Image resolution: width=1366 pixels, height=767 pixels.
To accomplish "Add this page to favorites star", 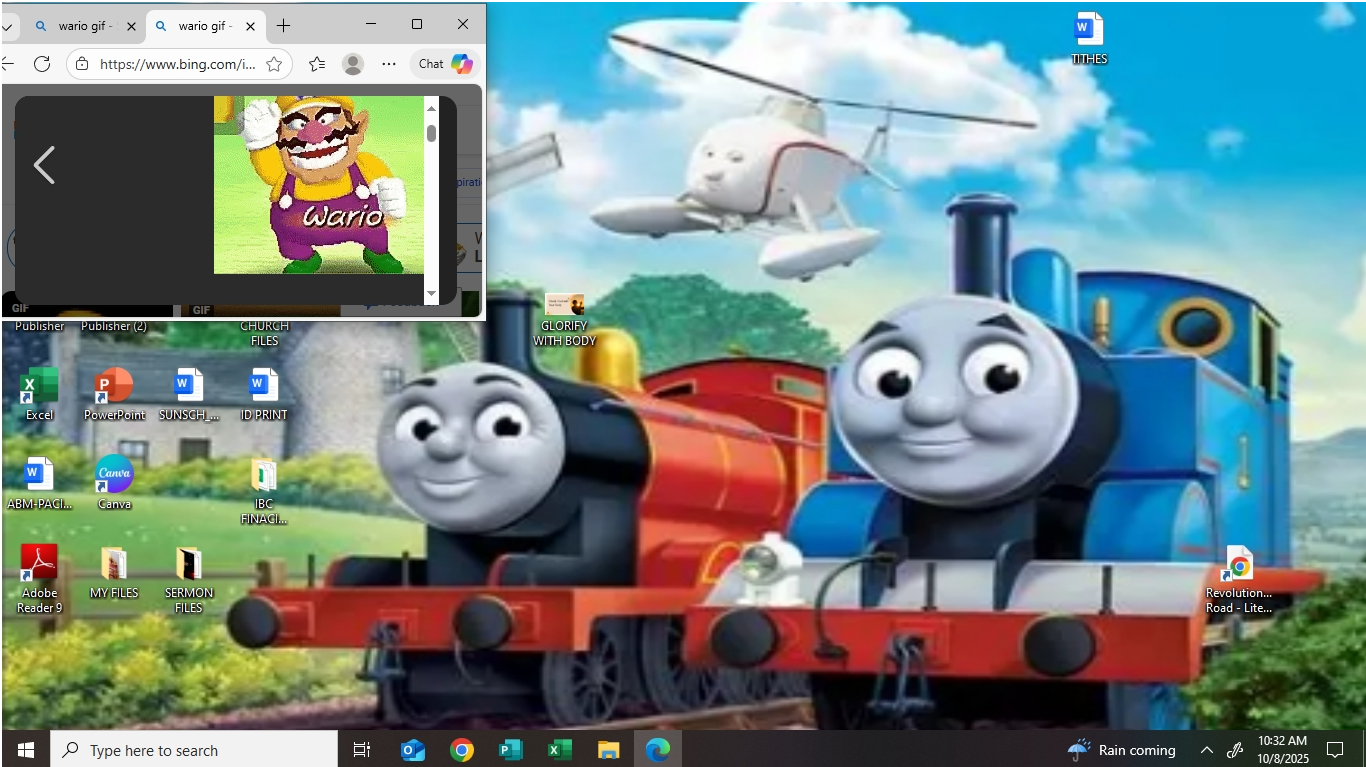I will point(274,64).
